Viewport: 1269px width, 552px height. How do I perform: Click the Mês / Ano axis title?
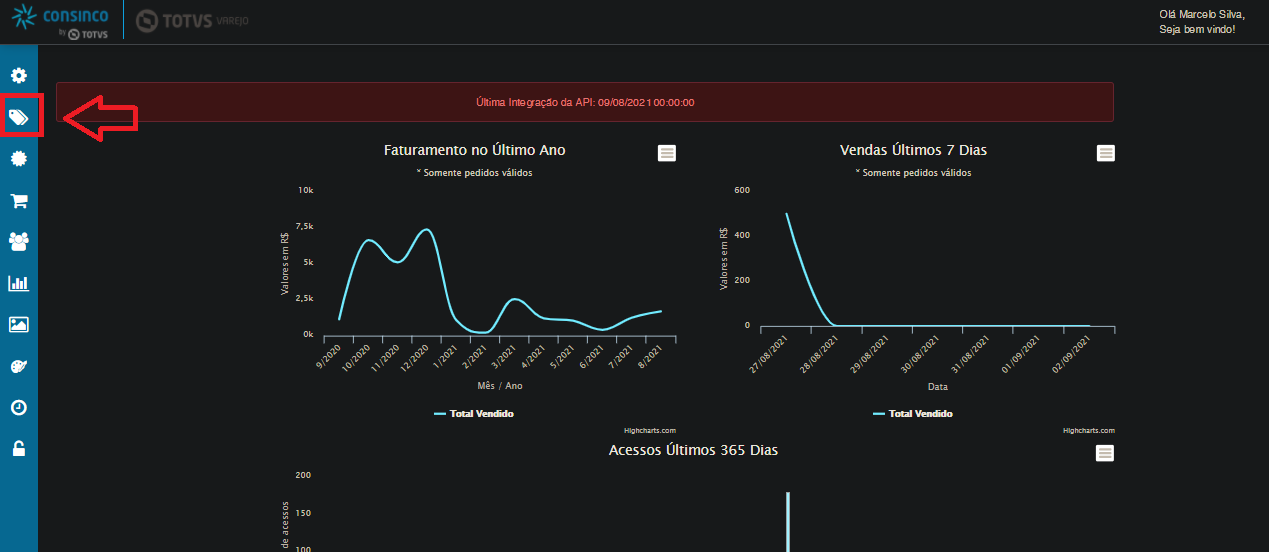coord(500,386)
